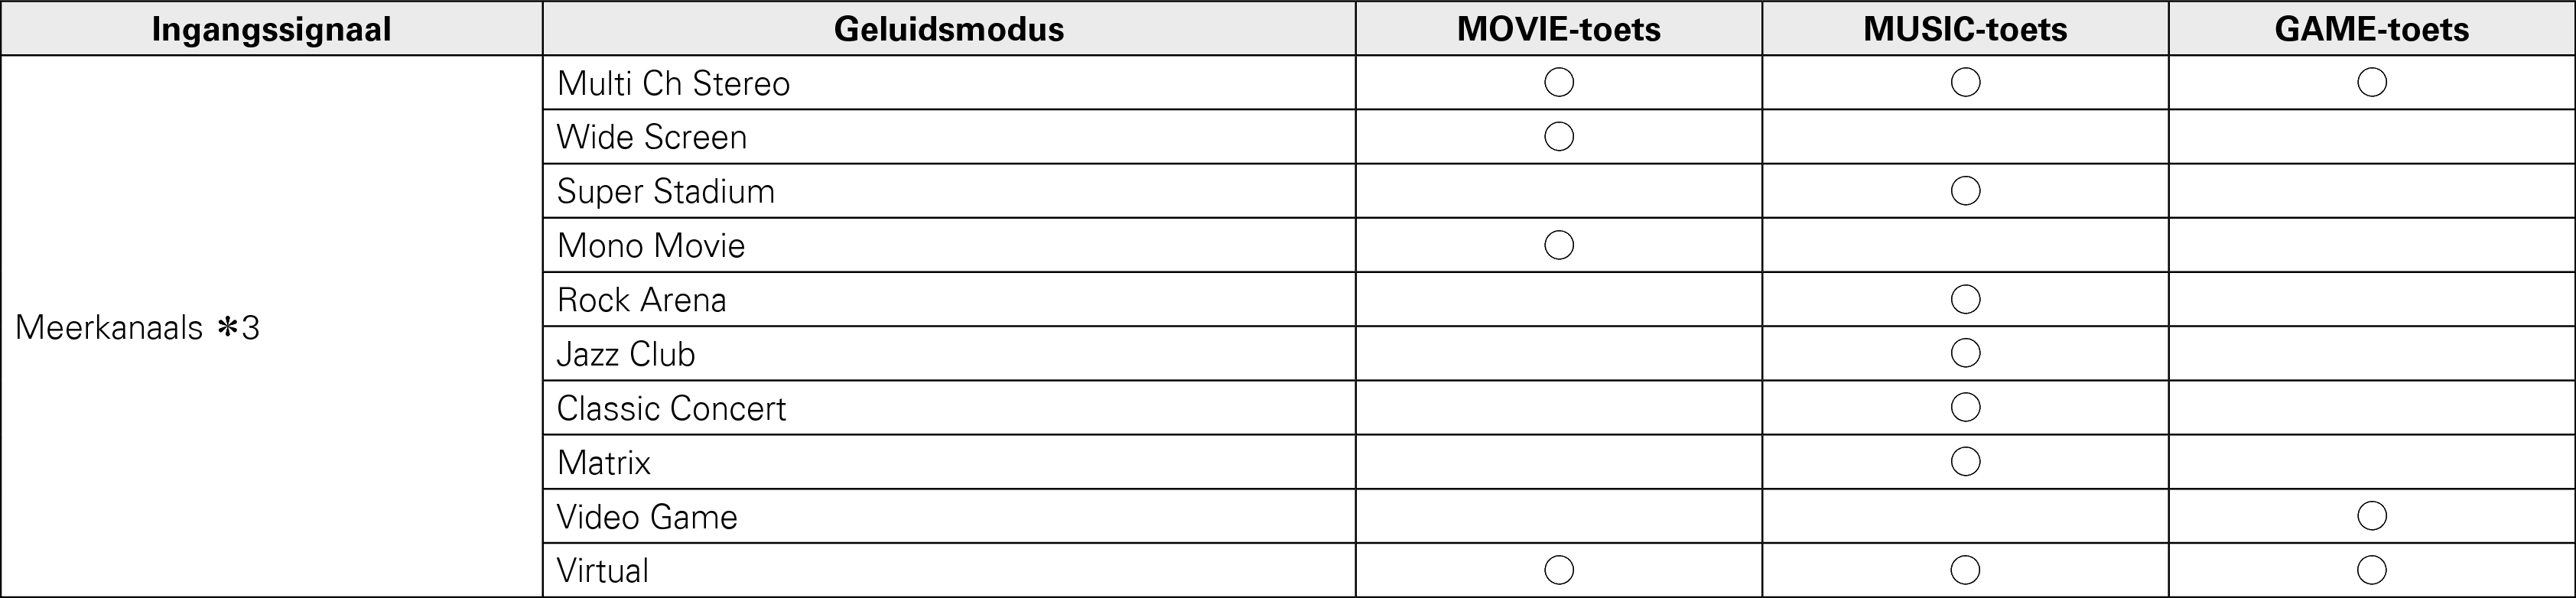Click the Multi Ch Stereo MOVIE-toets circle
Viewport: 2576px width, 598px height.
[1559, 82]
